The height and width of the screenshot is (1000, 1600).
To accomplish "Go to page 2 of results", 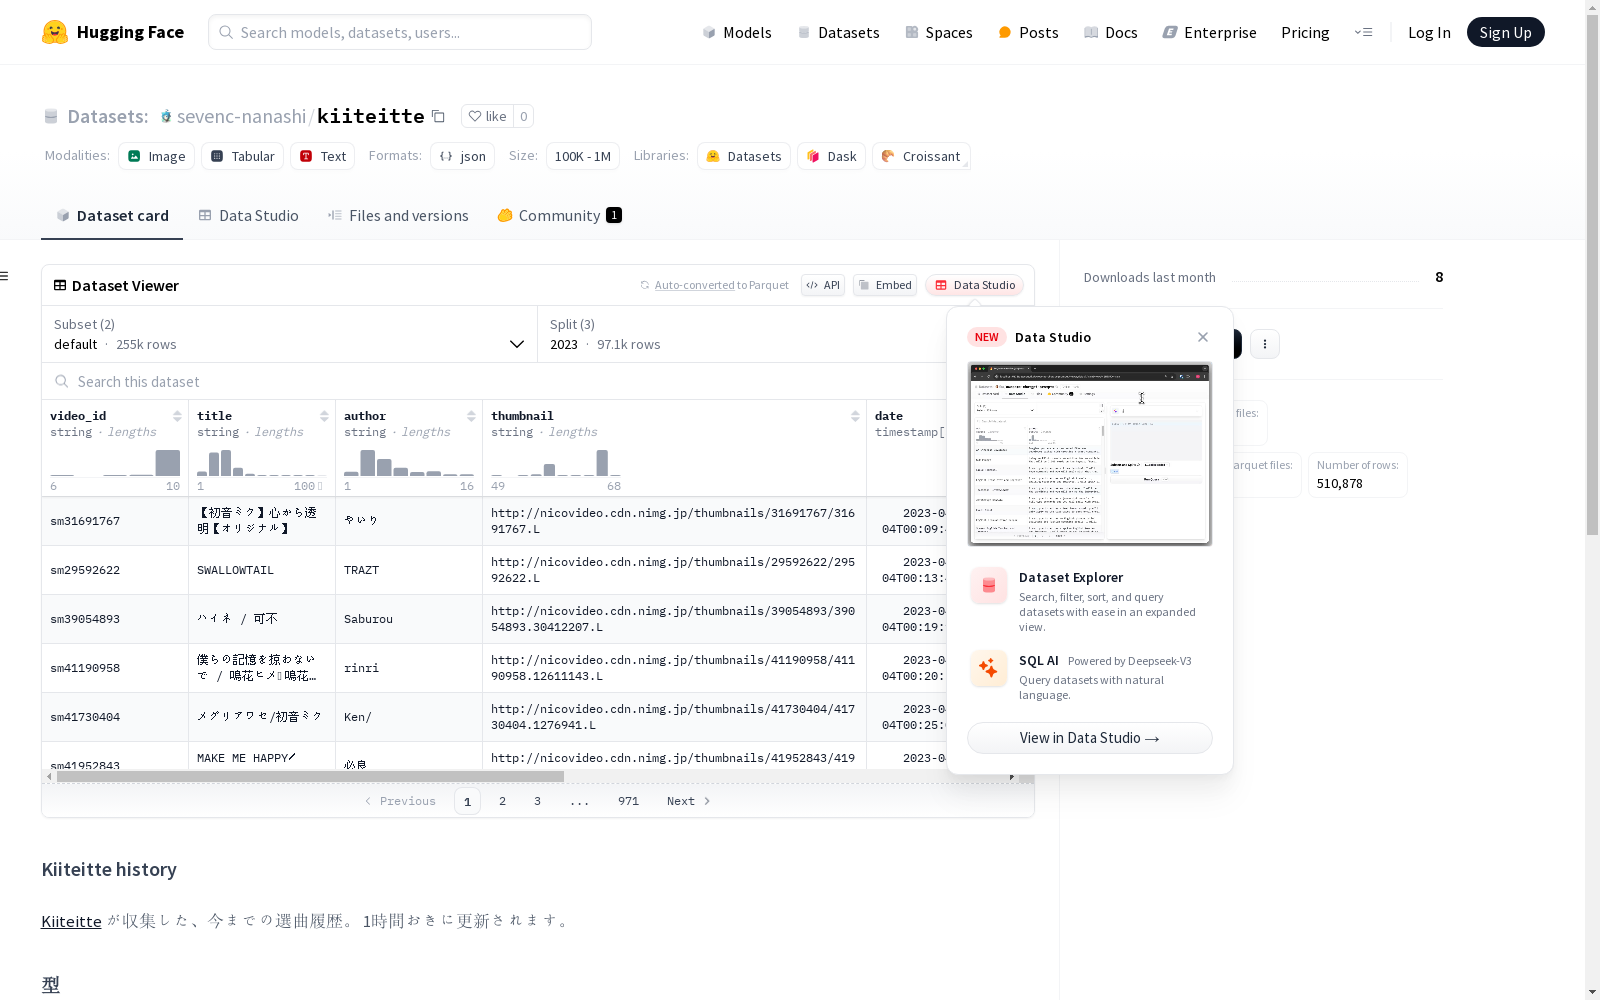I will 502,801.
